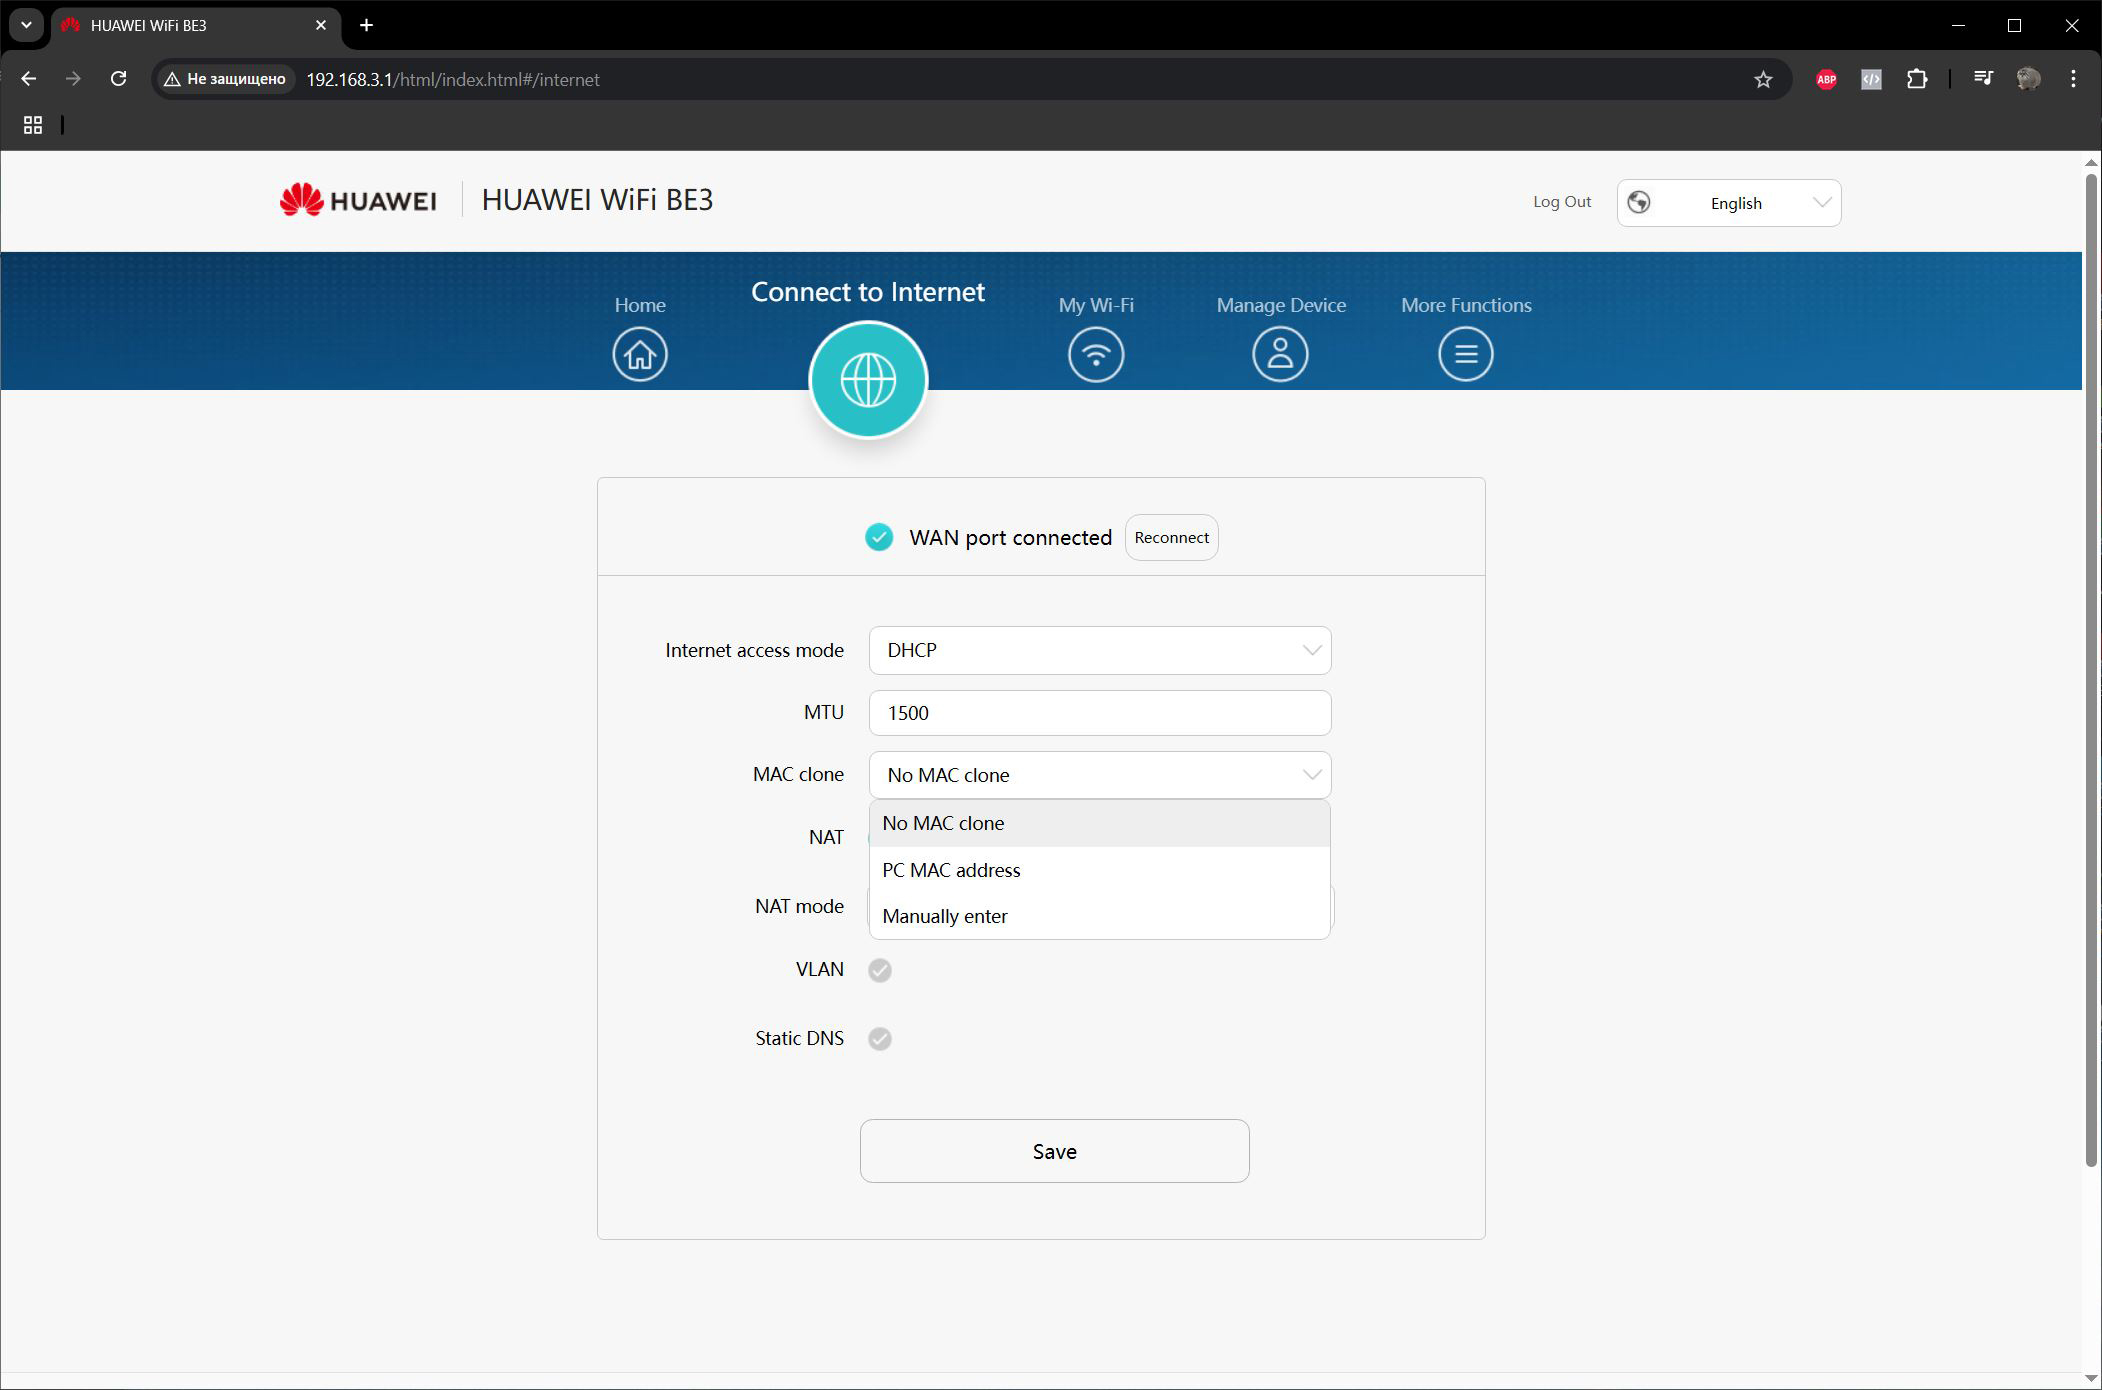Switch to the Home tab label
The image size is (2102, 1390).
[x=640, y=305]
